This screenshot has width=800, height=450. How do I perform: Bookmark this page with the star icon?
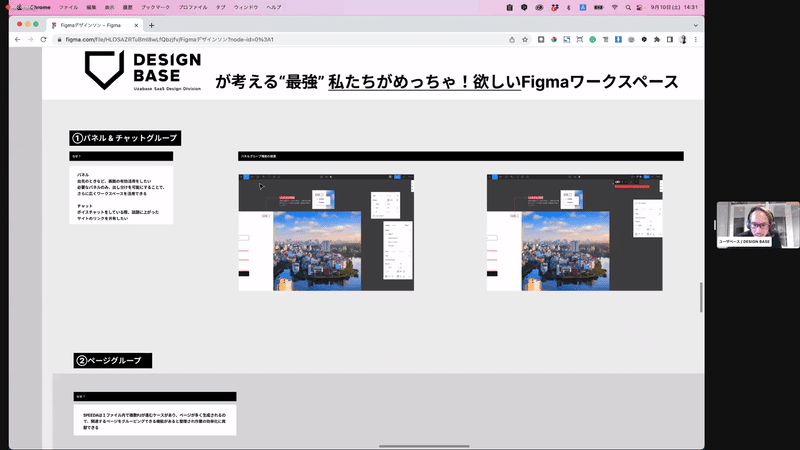[x=524, y=39]
